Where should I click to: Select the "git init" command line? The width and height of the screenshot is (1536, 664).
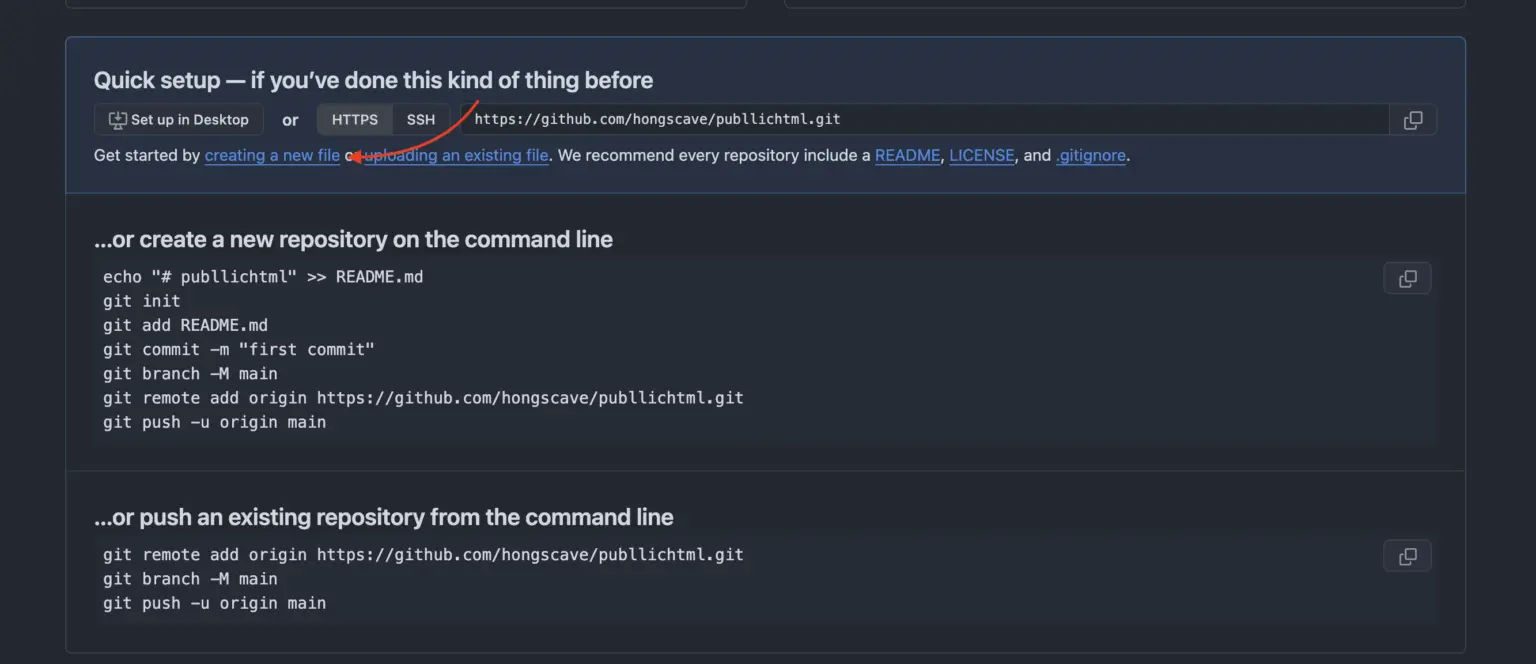[141, 300]
